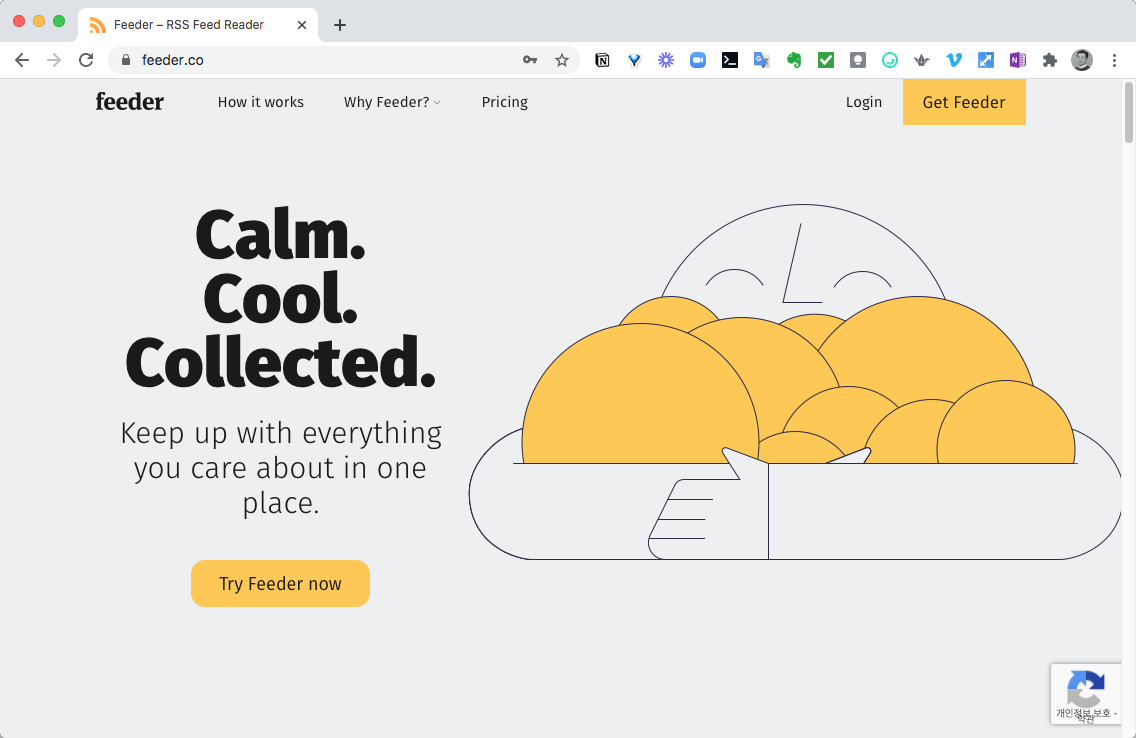
Task: Open How it works page
Action: point(261,102)
